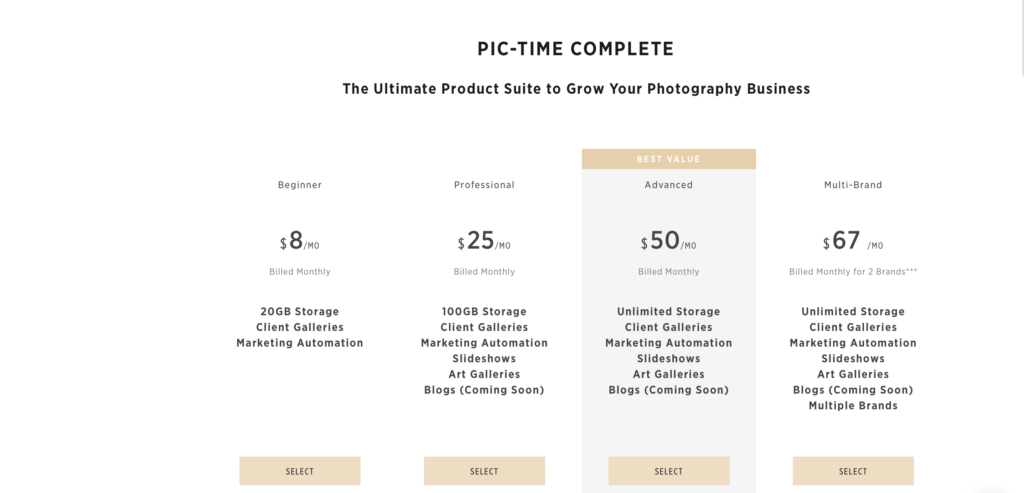The width and height of the screenshot is (1024, 493).
Task: Click Billed Monthly for 2 Brands note
Action: (x=853, y=272)
